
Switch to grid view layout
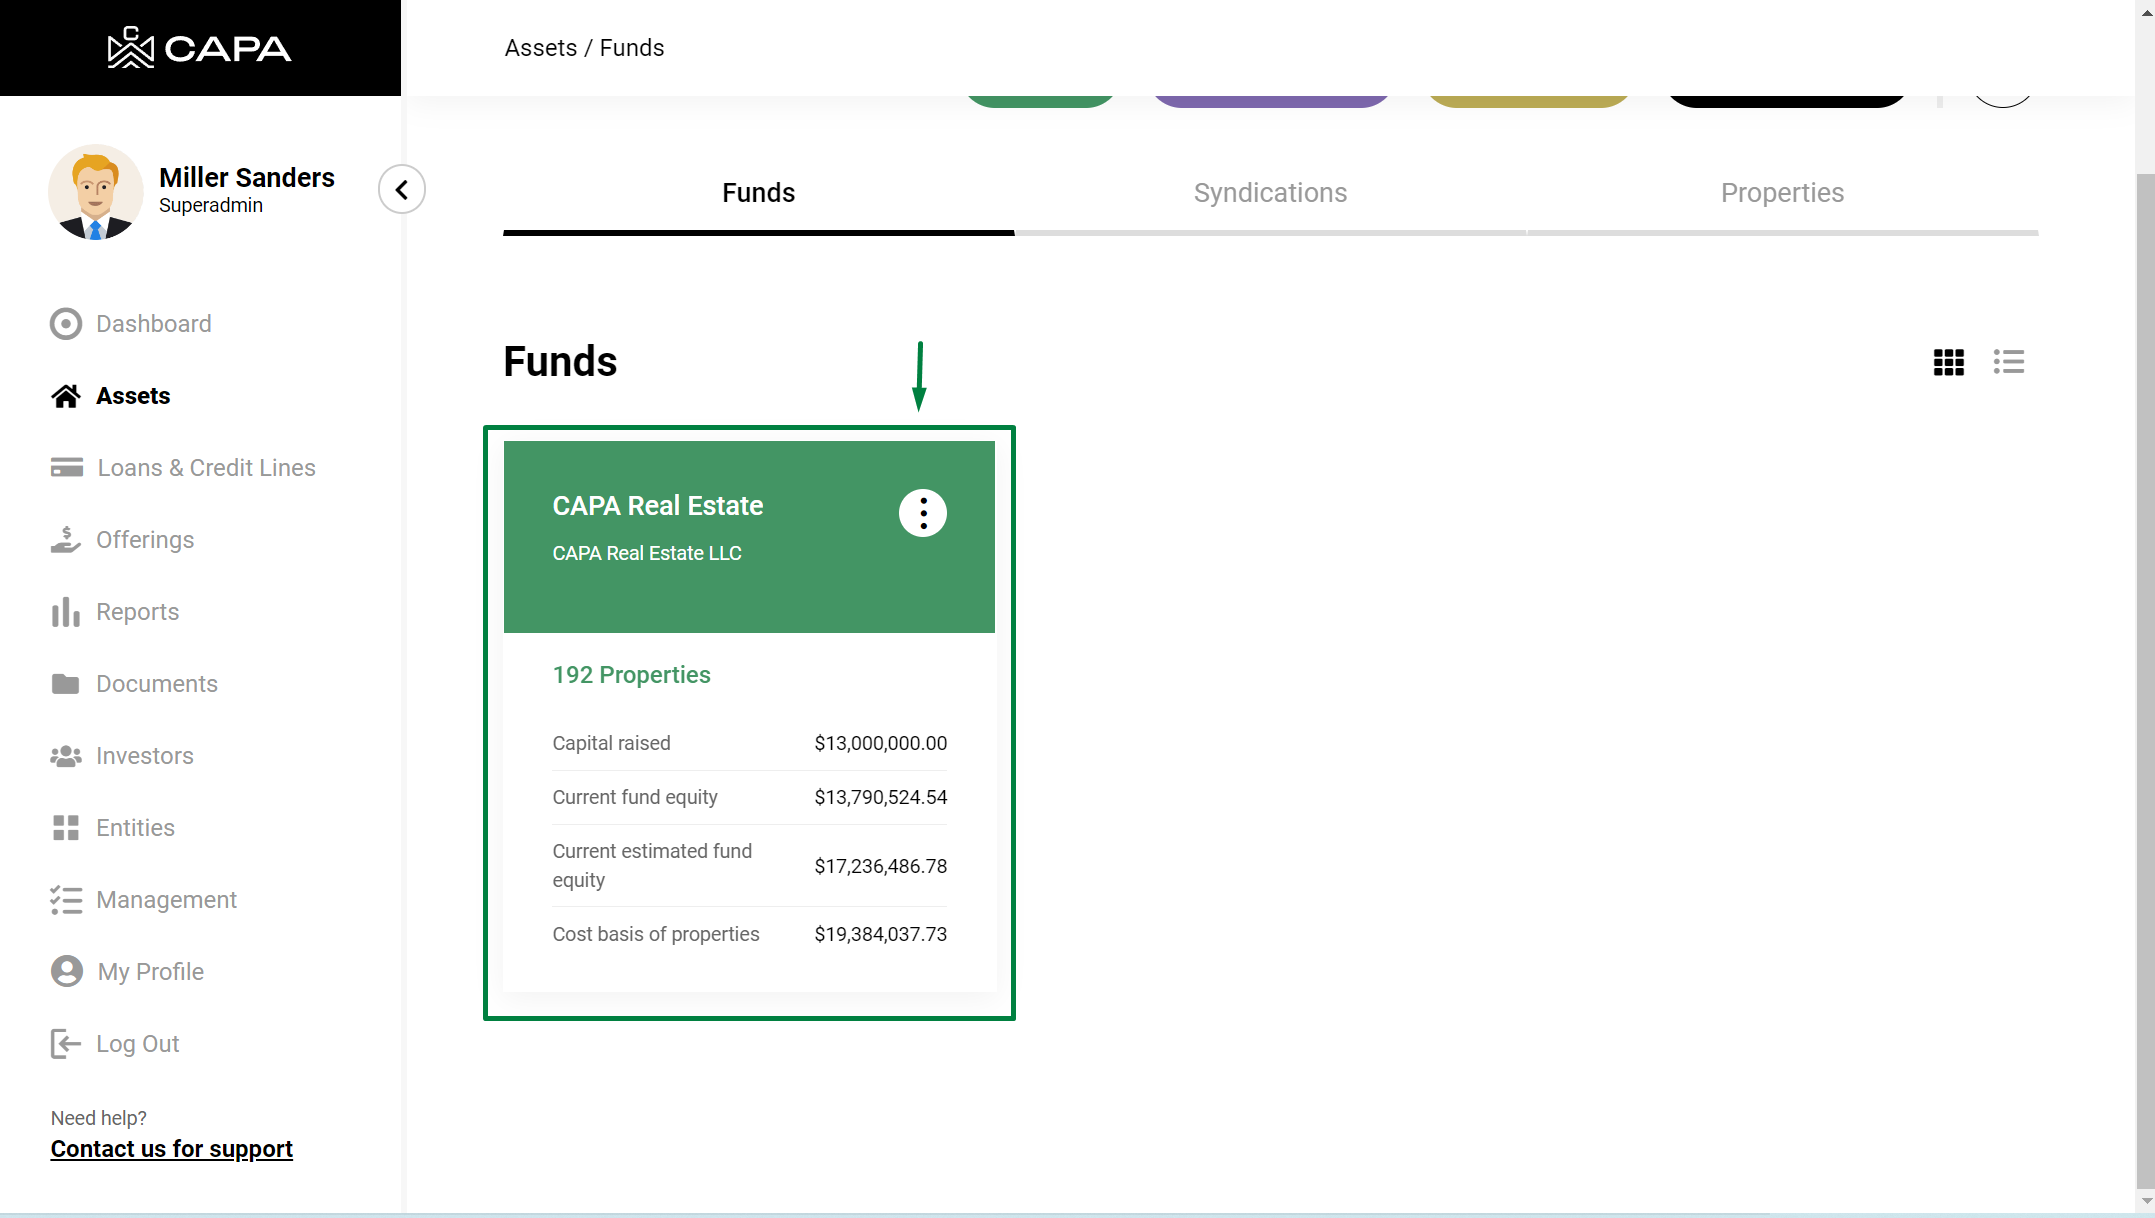(x=1948, y=362)
